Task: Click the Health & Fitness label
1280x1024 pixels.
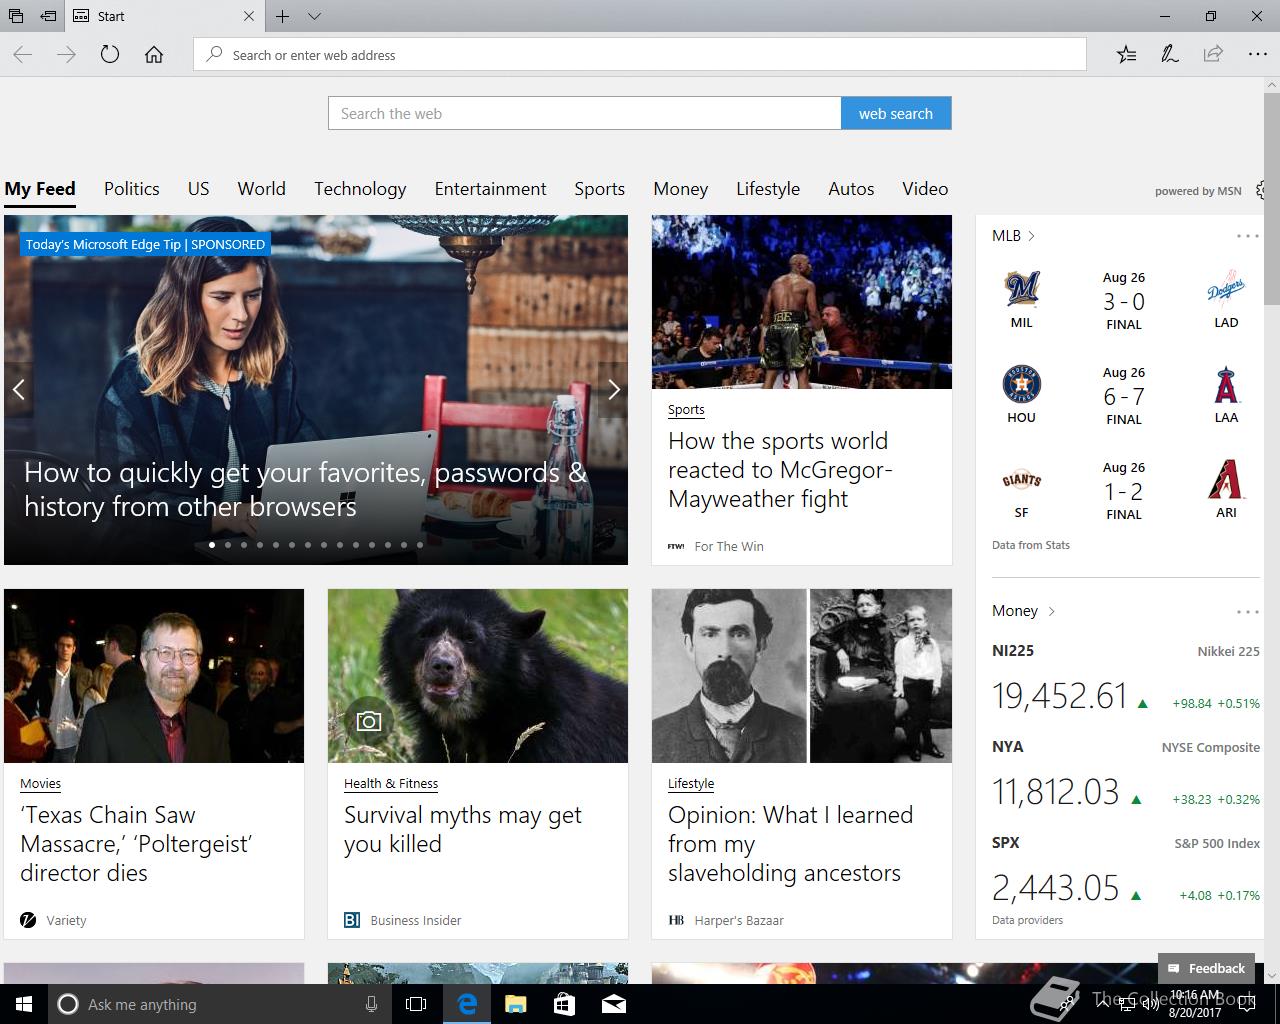Action: (x=391, y=783)
